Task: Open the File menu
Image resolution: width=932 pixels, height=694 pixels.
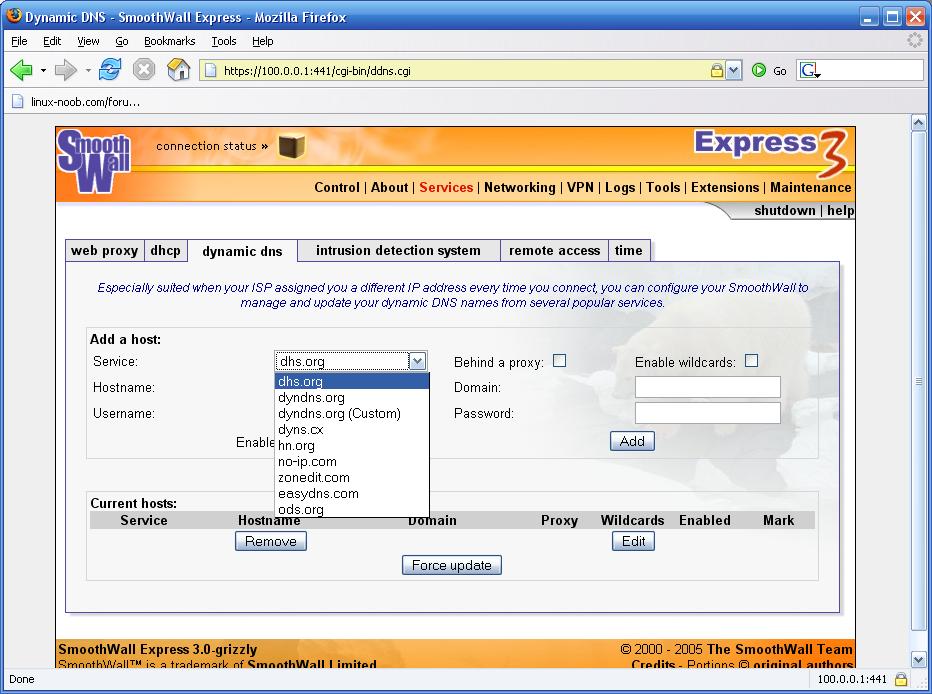Action: pyautogui.click(x=19, y=41)
